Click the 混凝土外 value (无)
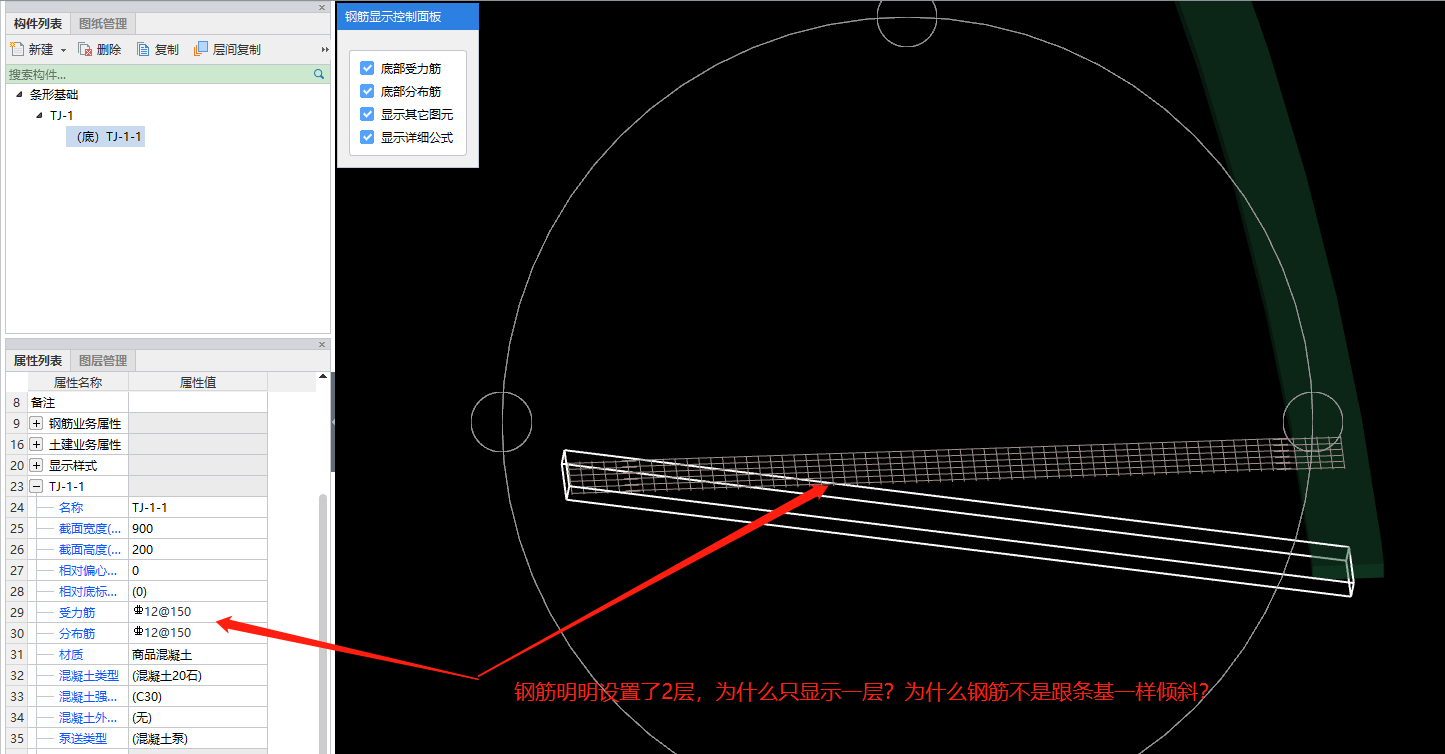Viewport: 1445px width, 754px height. click(x=198, y=717)
